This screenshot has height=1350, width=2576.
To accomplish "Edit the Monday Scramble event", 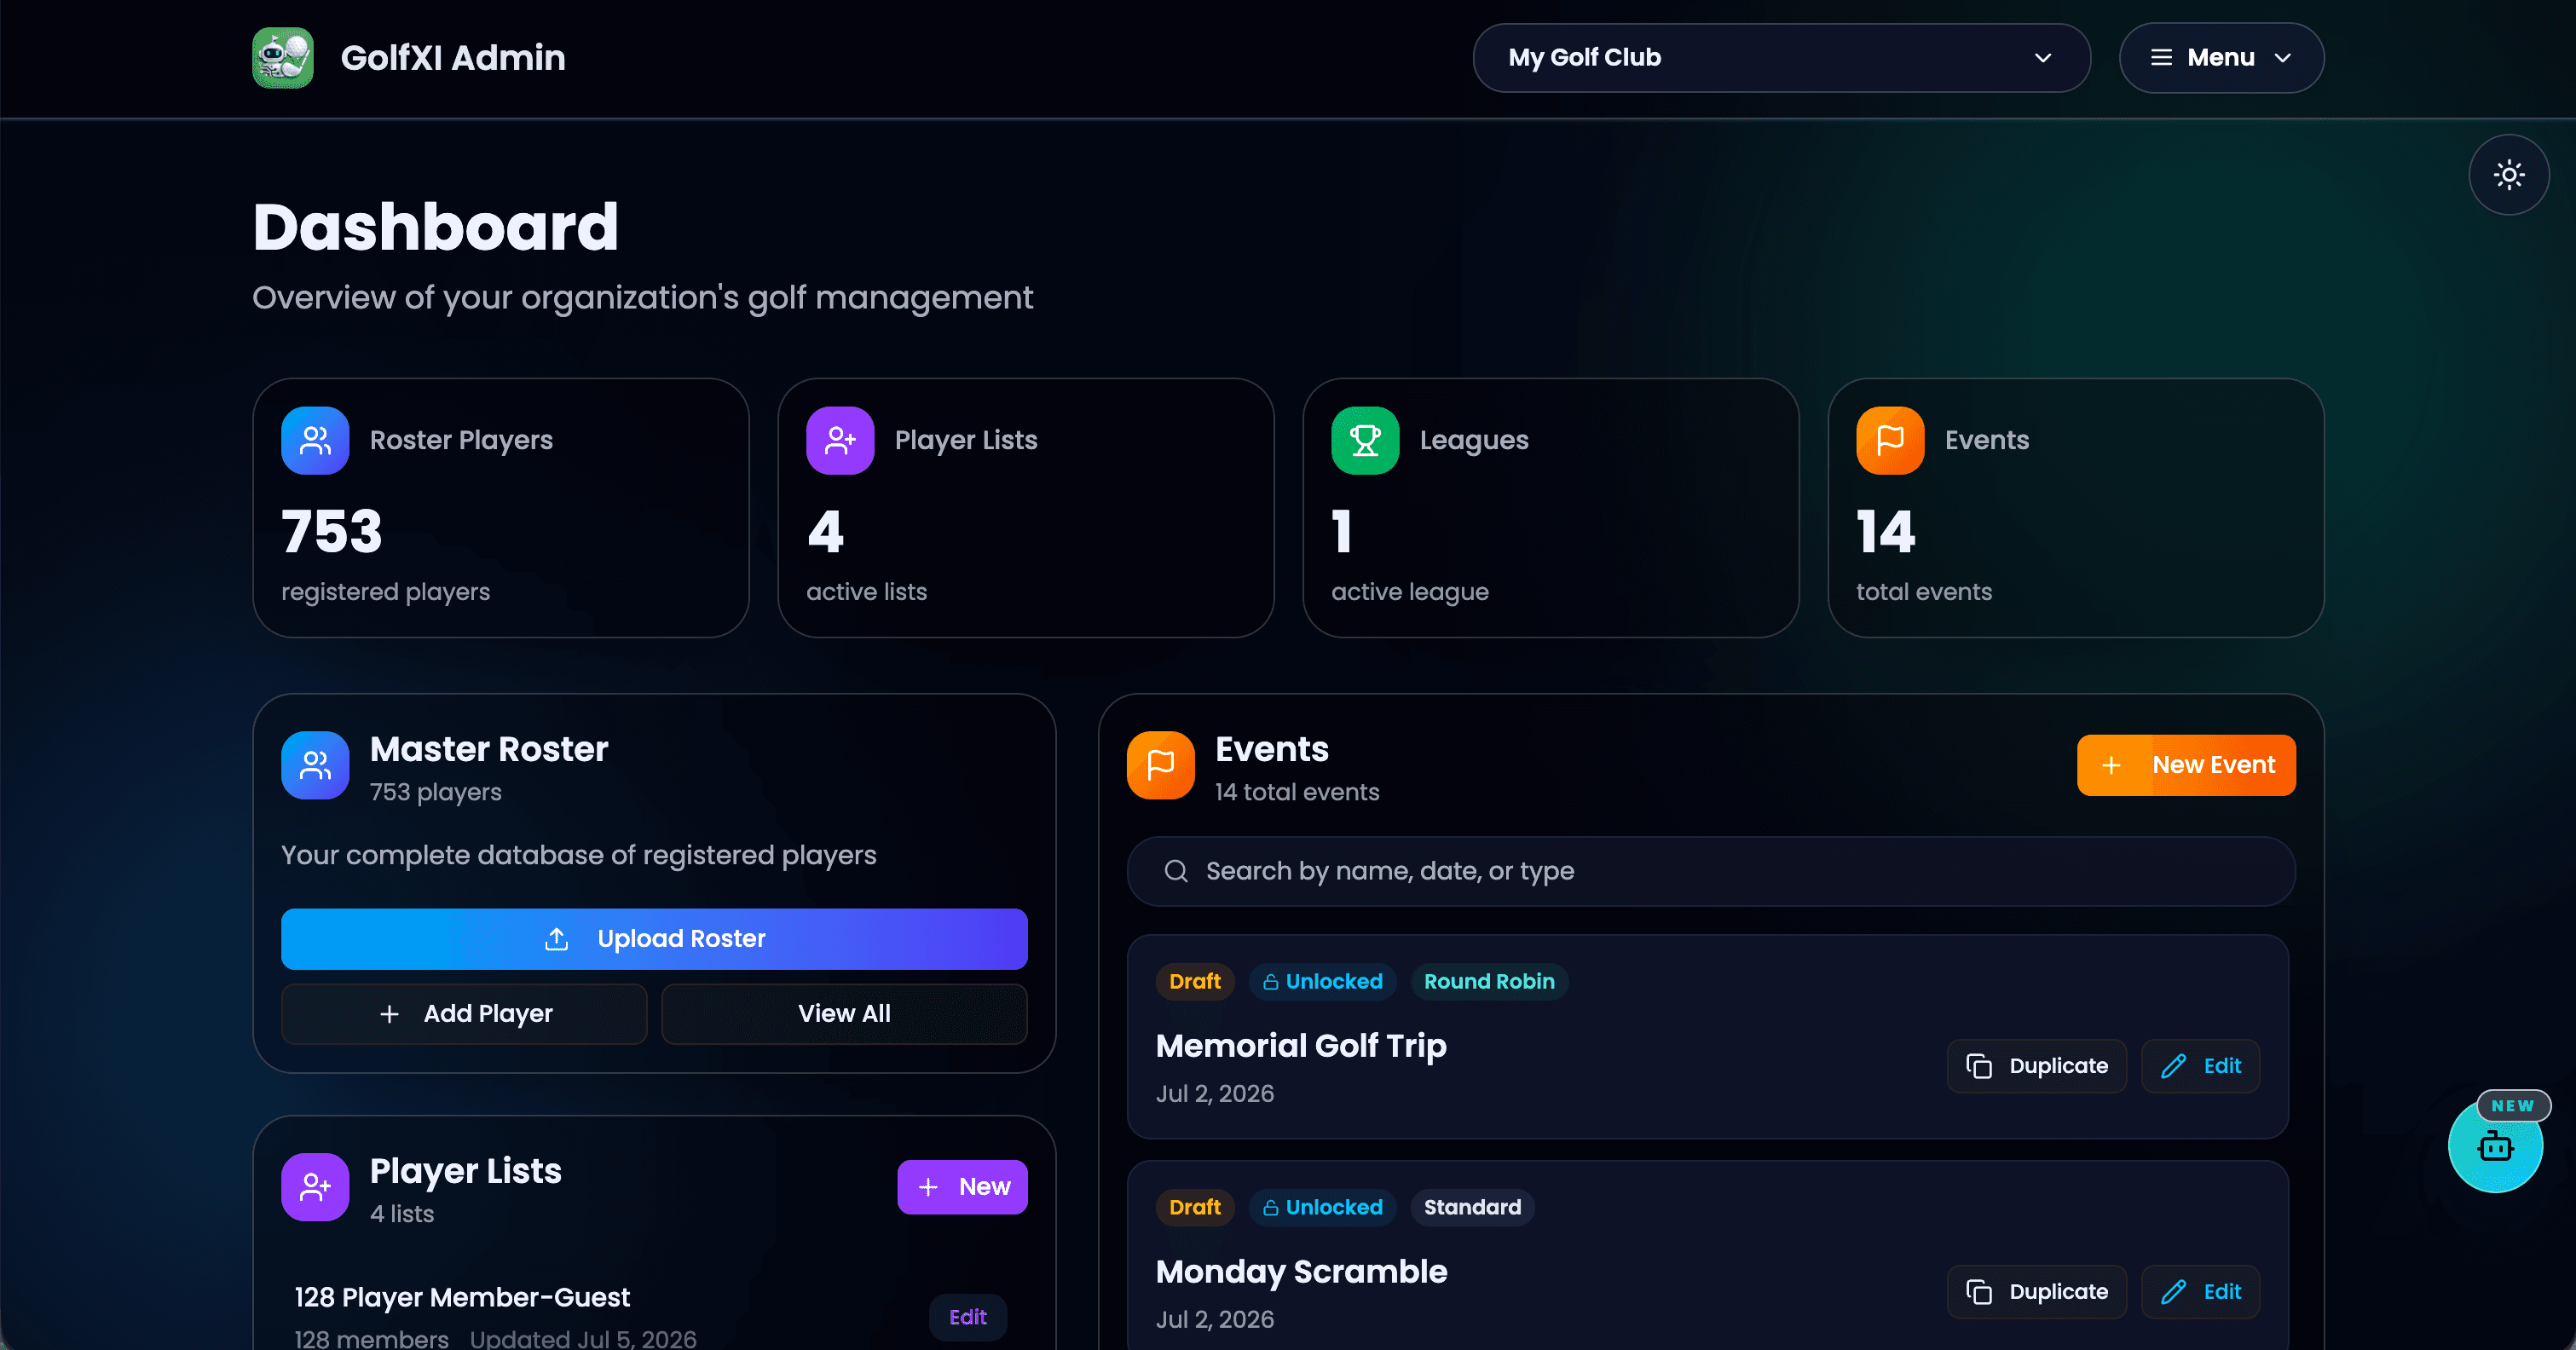I will 2200,1292.
